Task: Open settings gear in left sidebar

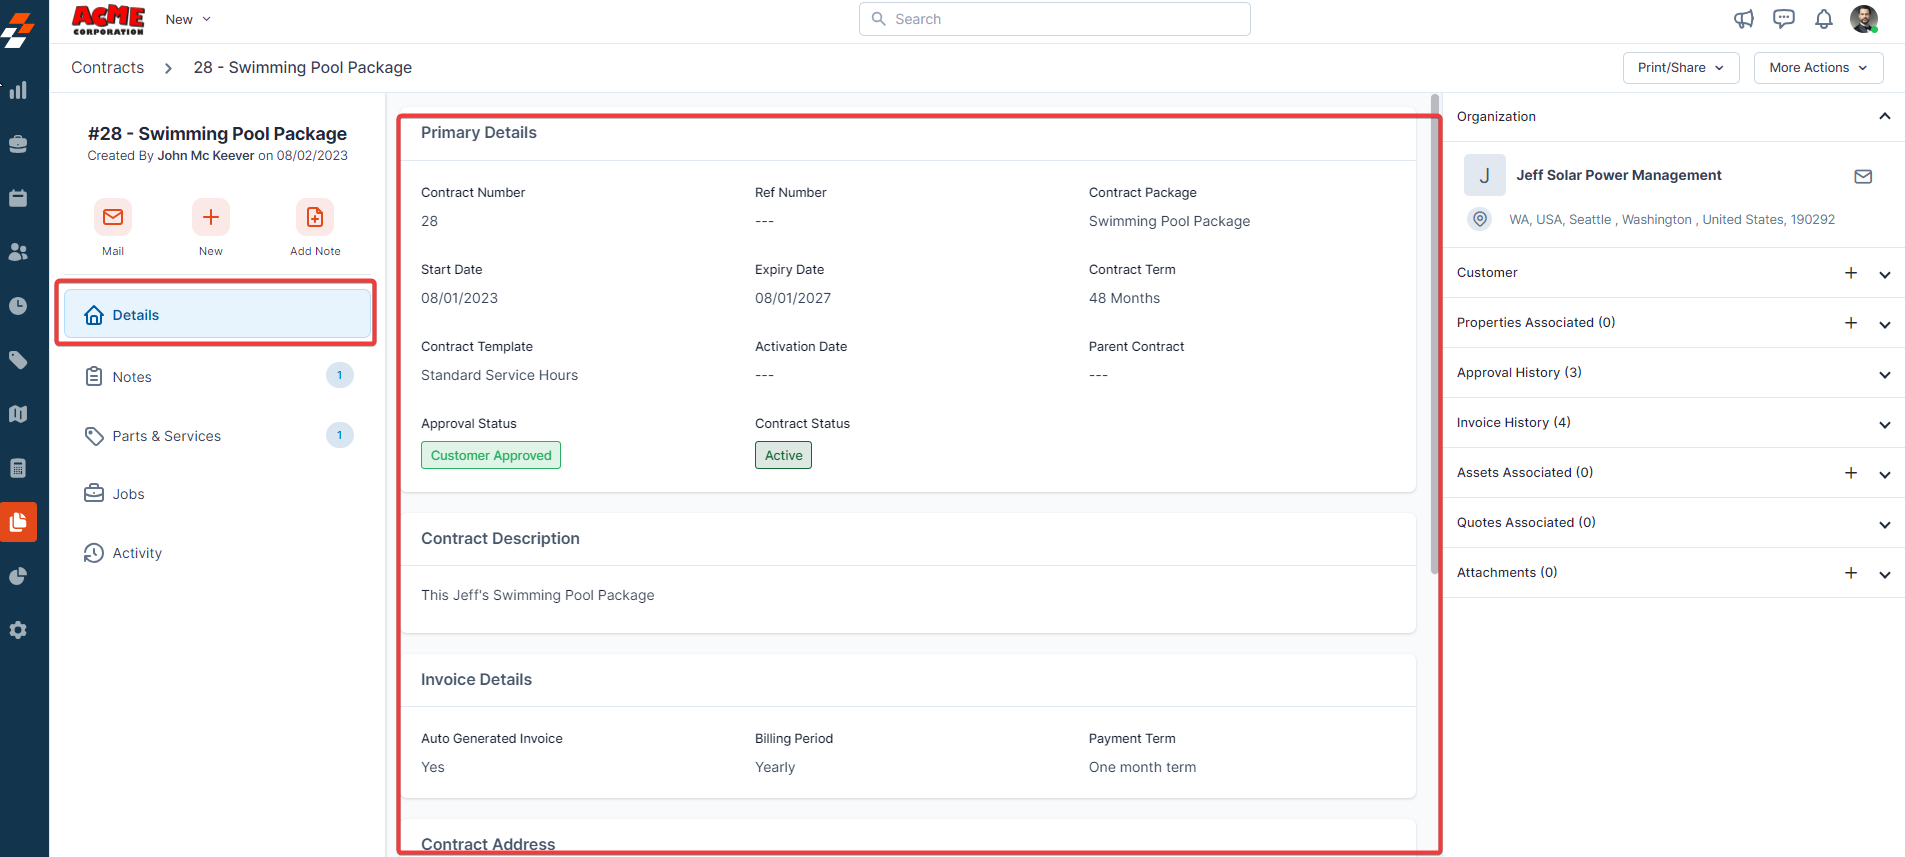Action: tap(18, 630)
